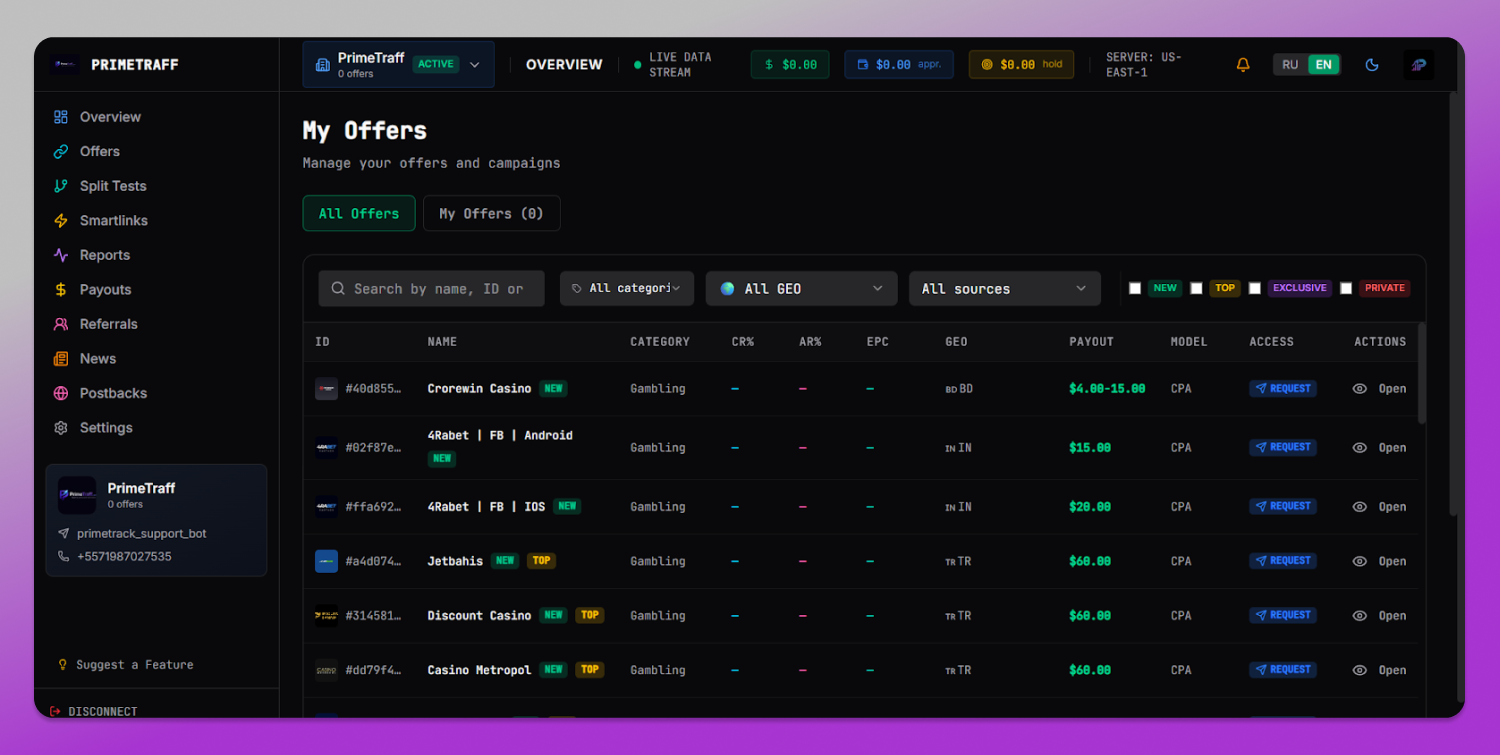Screen dimensions: 1500x755
Task: Open the All categories dropdown
Action: tap(627, 288)
